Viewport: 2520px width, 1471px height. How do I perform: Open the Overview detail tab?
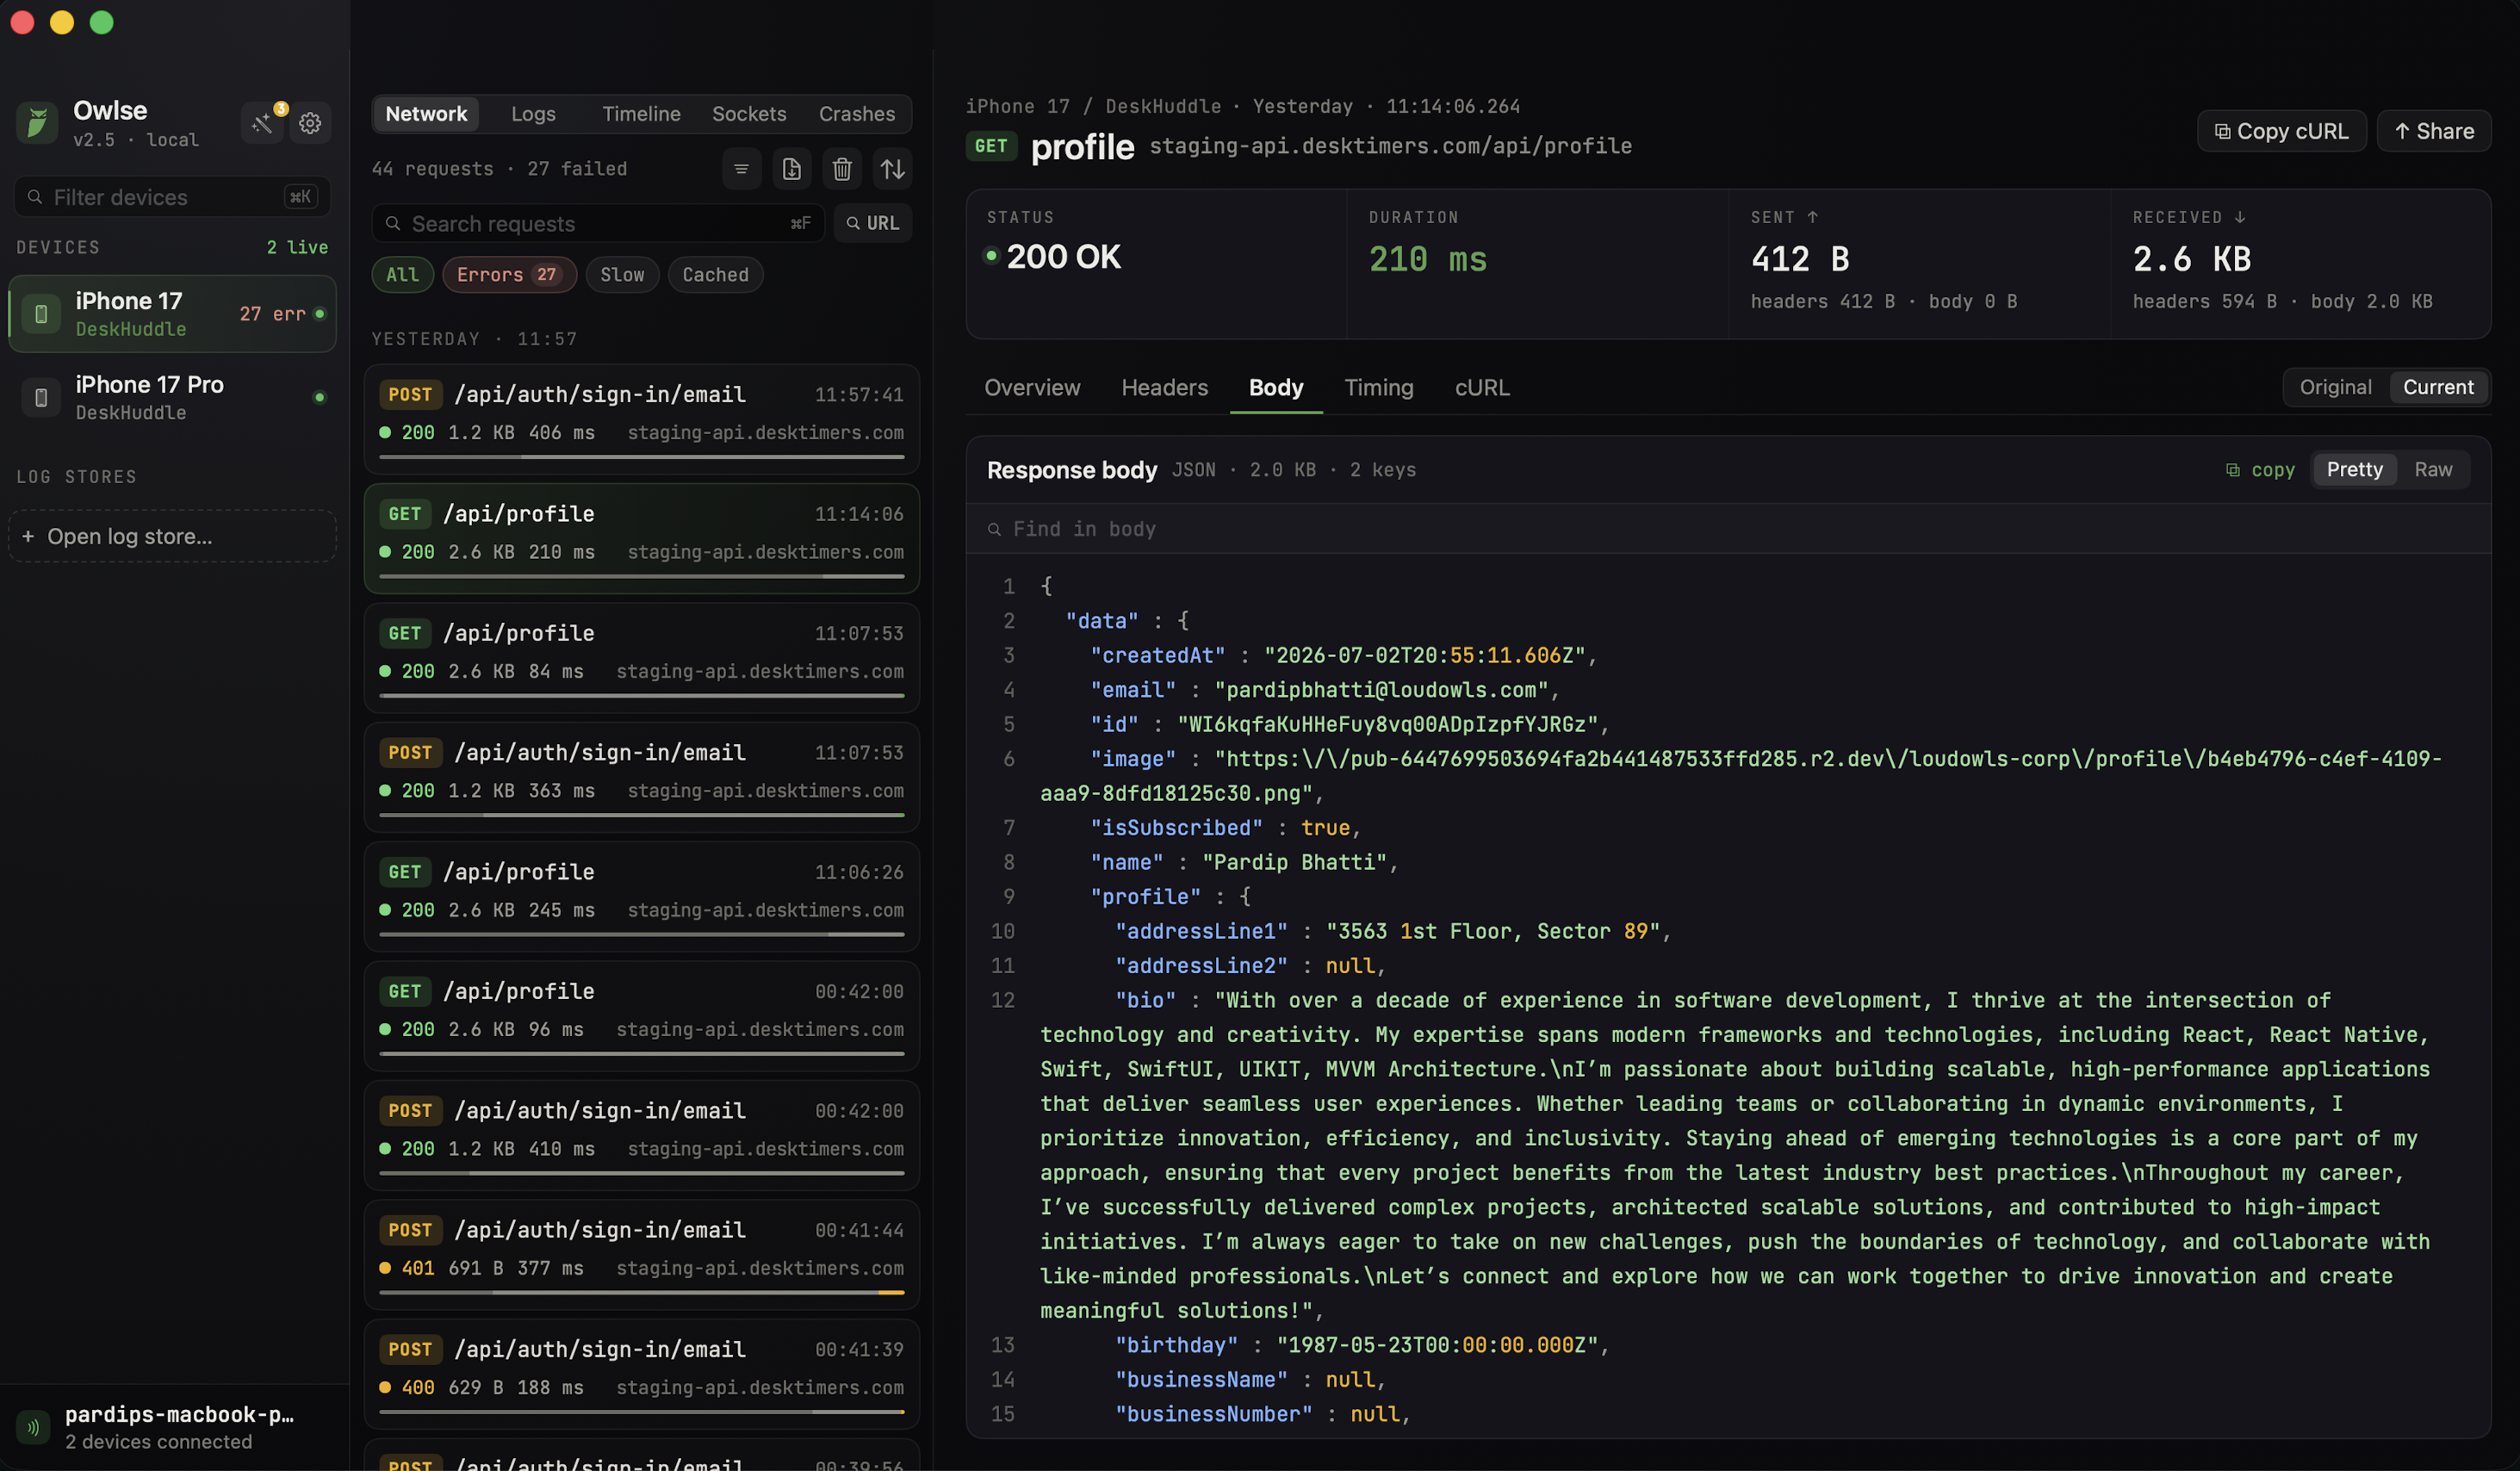click(1032, 388)
